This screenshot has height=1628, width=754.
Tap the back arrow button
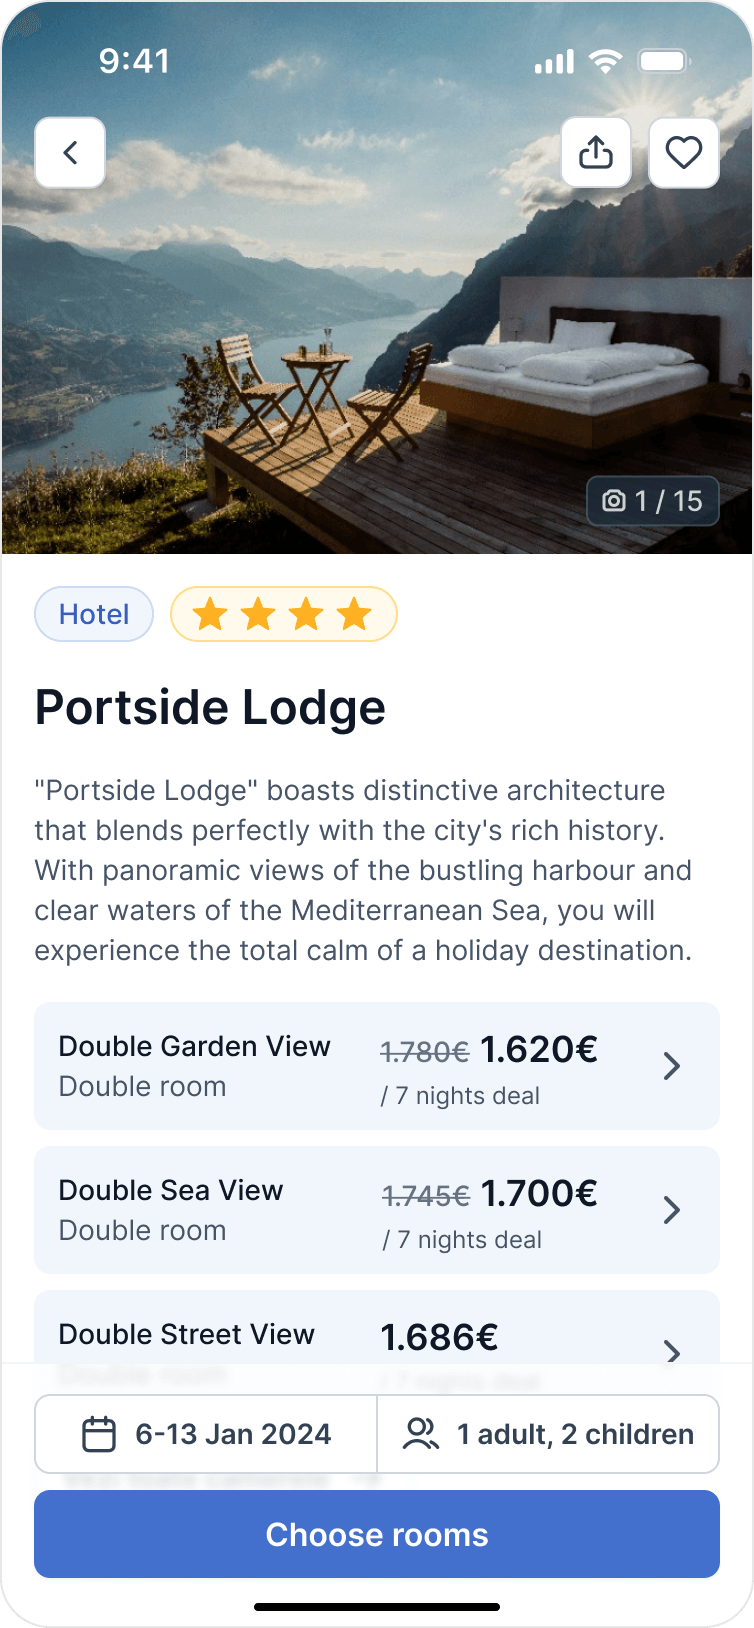(70, 153)
